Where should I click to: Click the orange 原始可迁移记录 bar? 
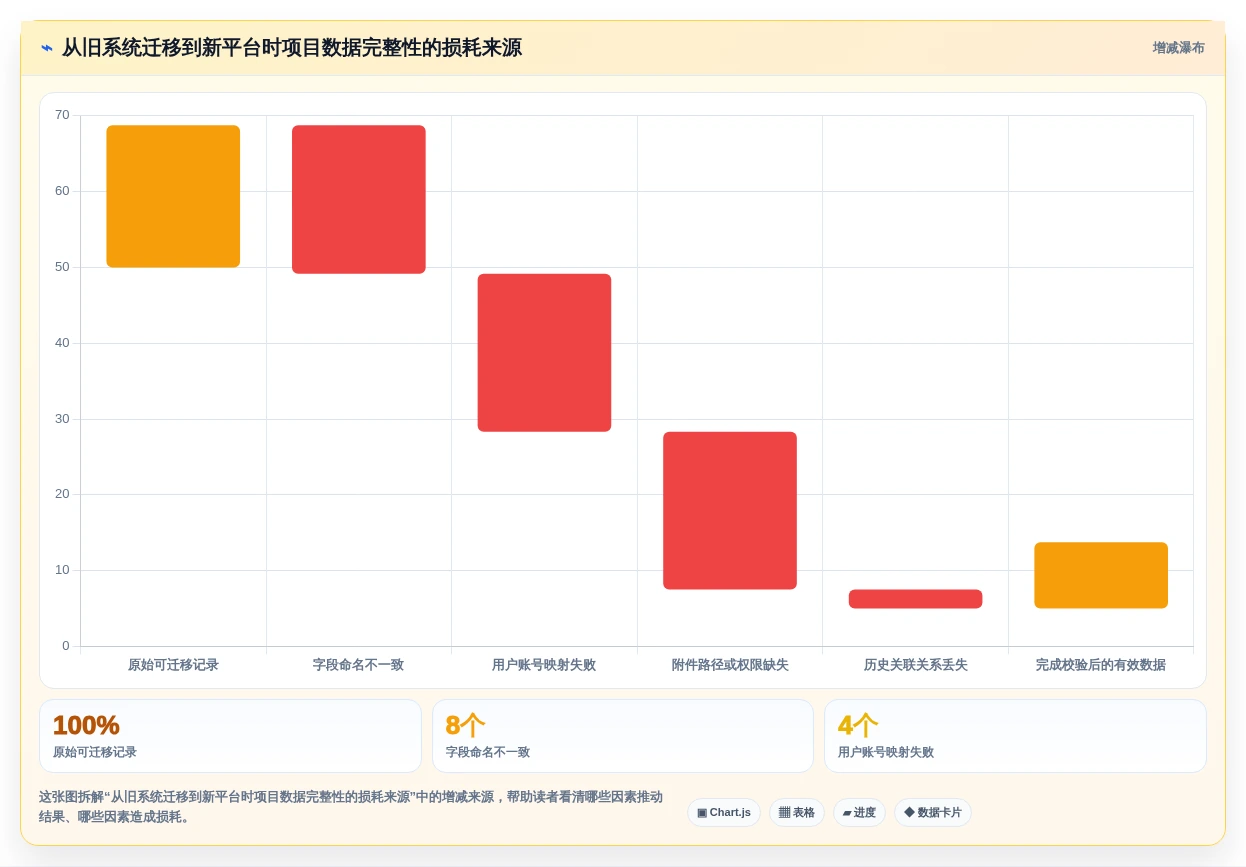click(173, 196)
